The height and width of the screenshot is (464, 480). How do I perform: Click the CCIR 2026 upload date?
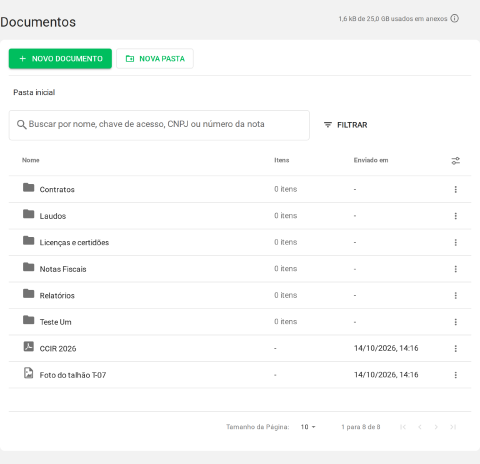pyautogui.click(x=386, y=348)
